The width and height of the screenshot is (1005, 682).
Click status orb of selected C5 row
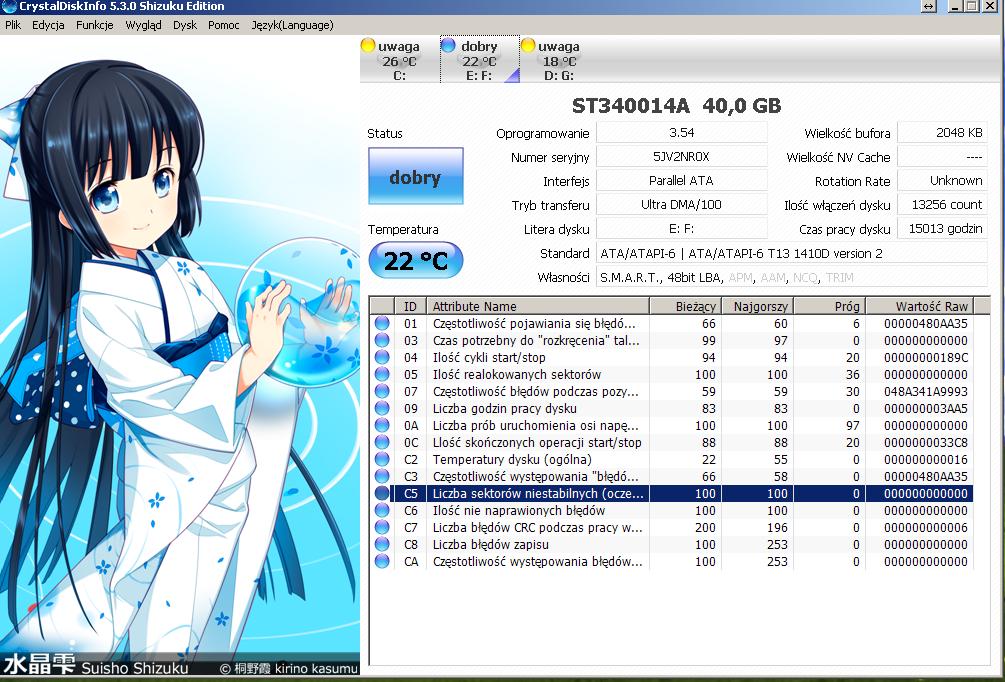(x=382, y=493)
